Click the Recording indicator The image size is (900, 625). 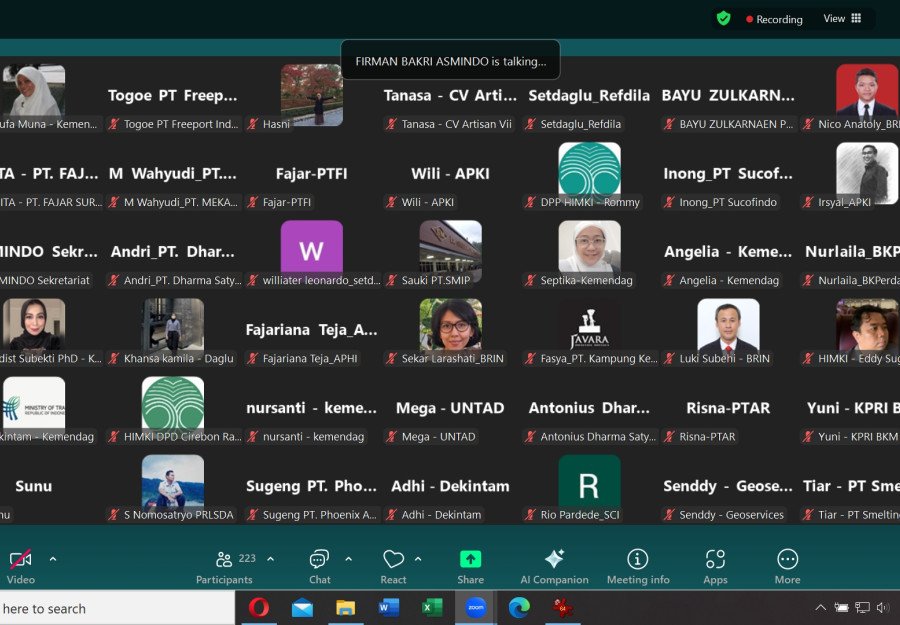pos(774,19)
